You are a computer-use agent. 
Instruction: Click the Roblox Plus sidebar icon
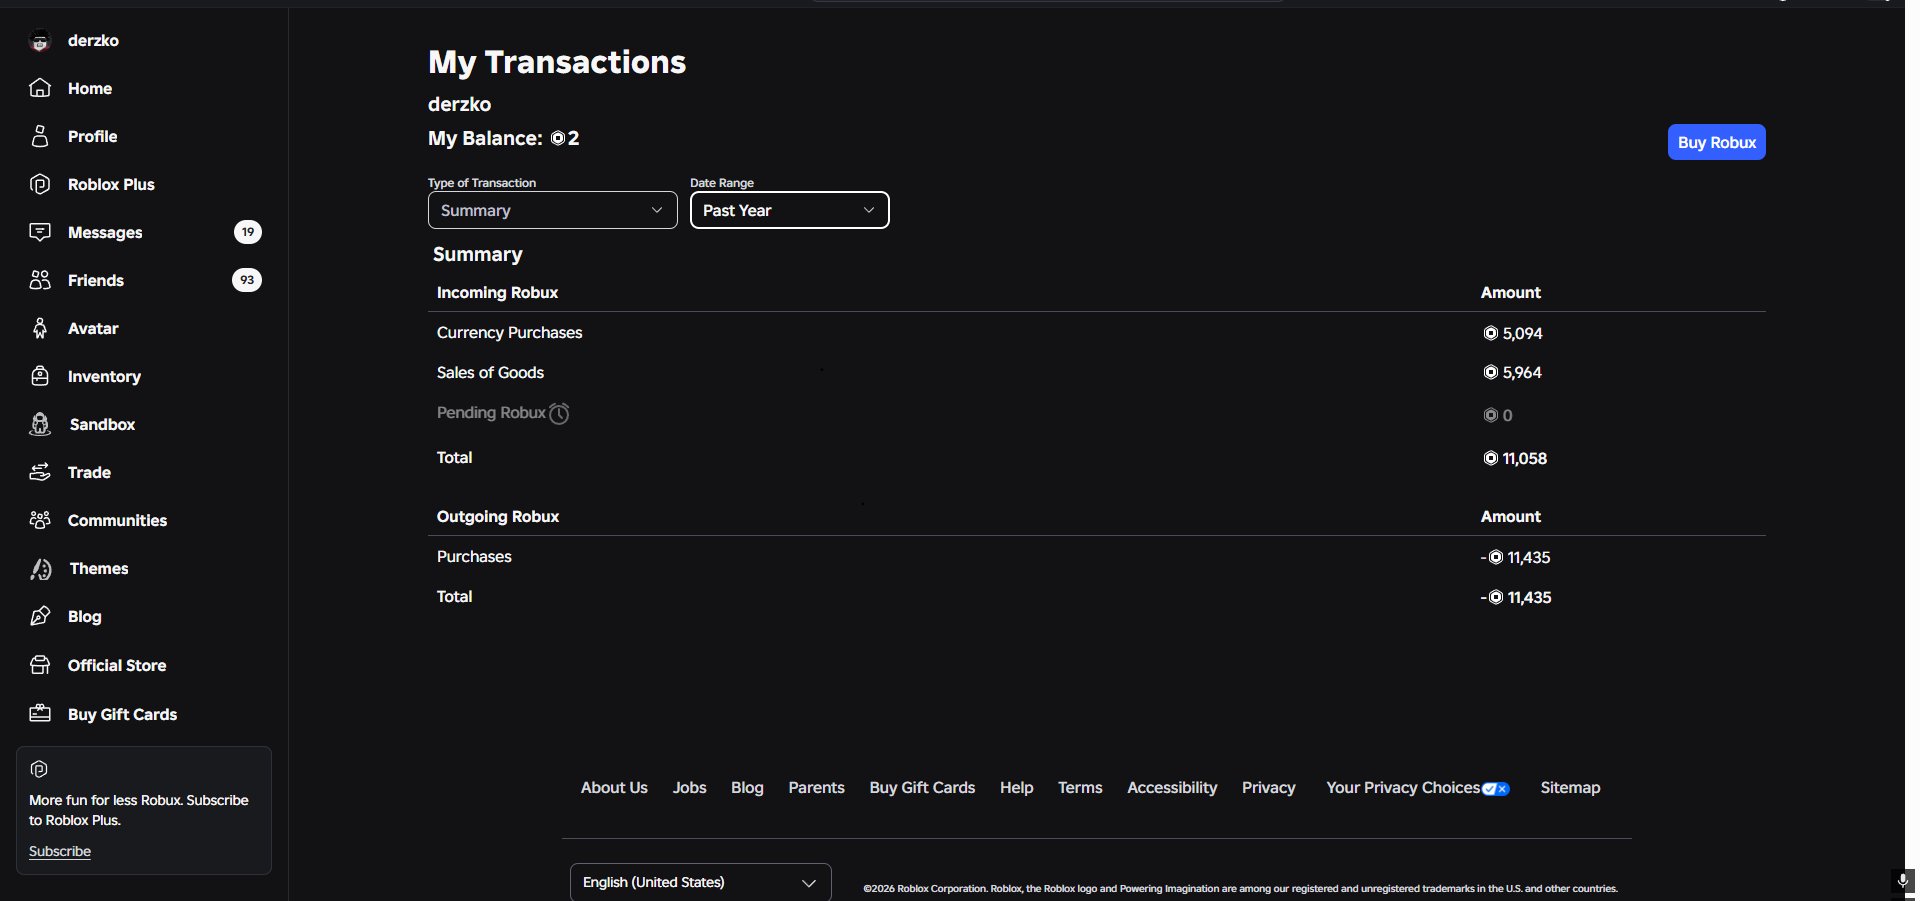40,184
